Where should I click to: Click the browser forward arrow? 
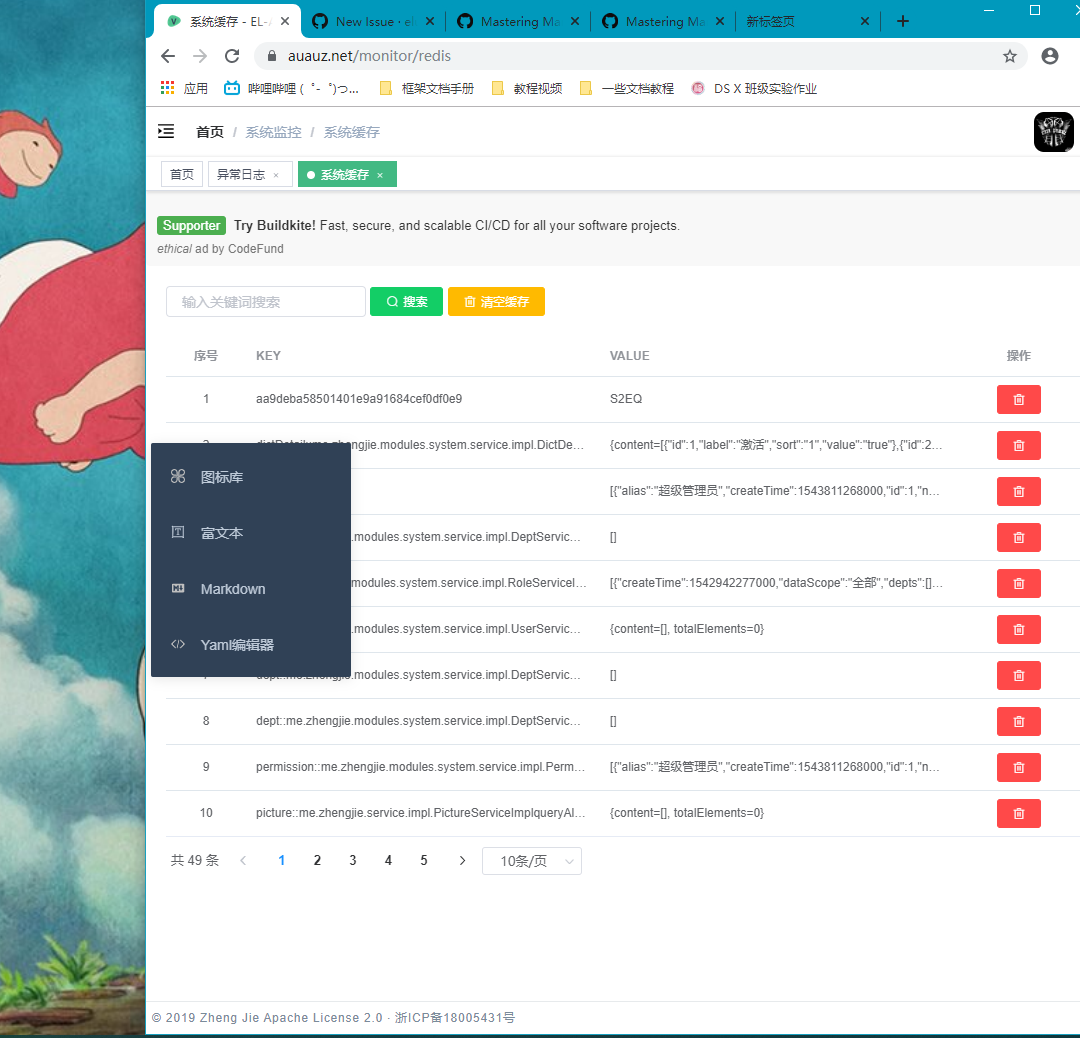(200, 56)
